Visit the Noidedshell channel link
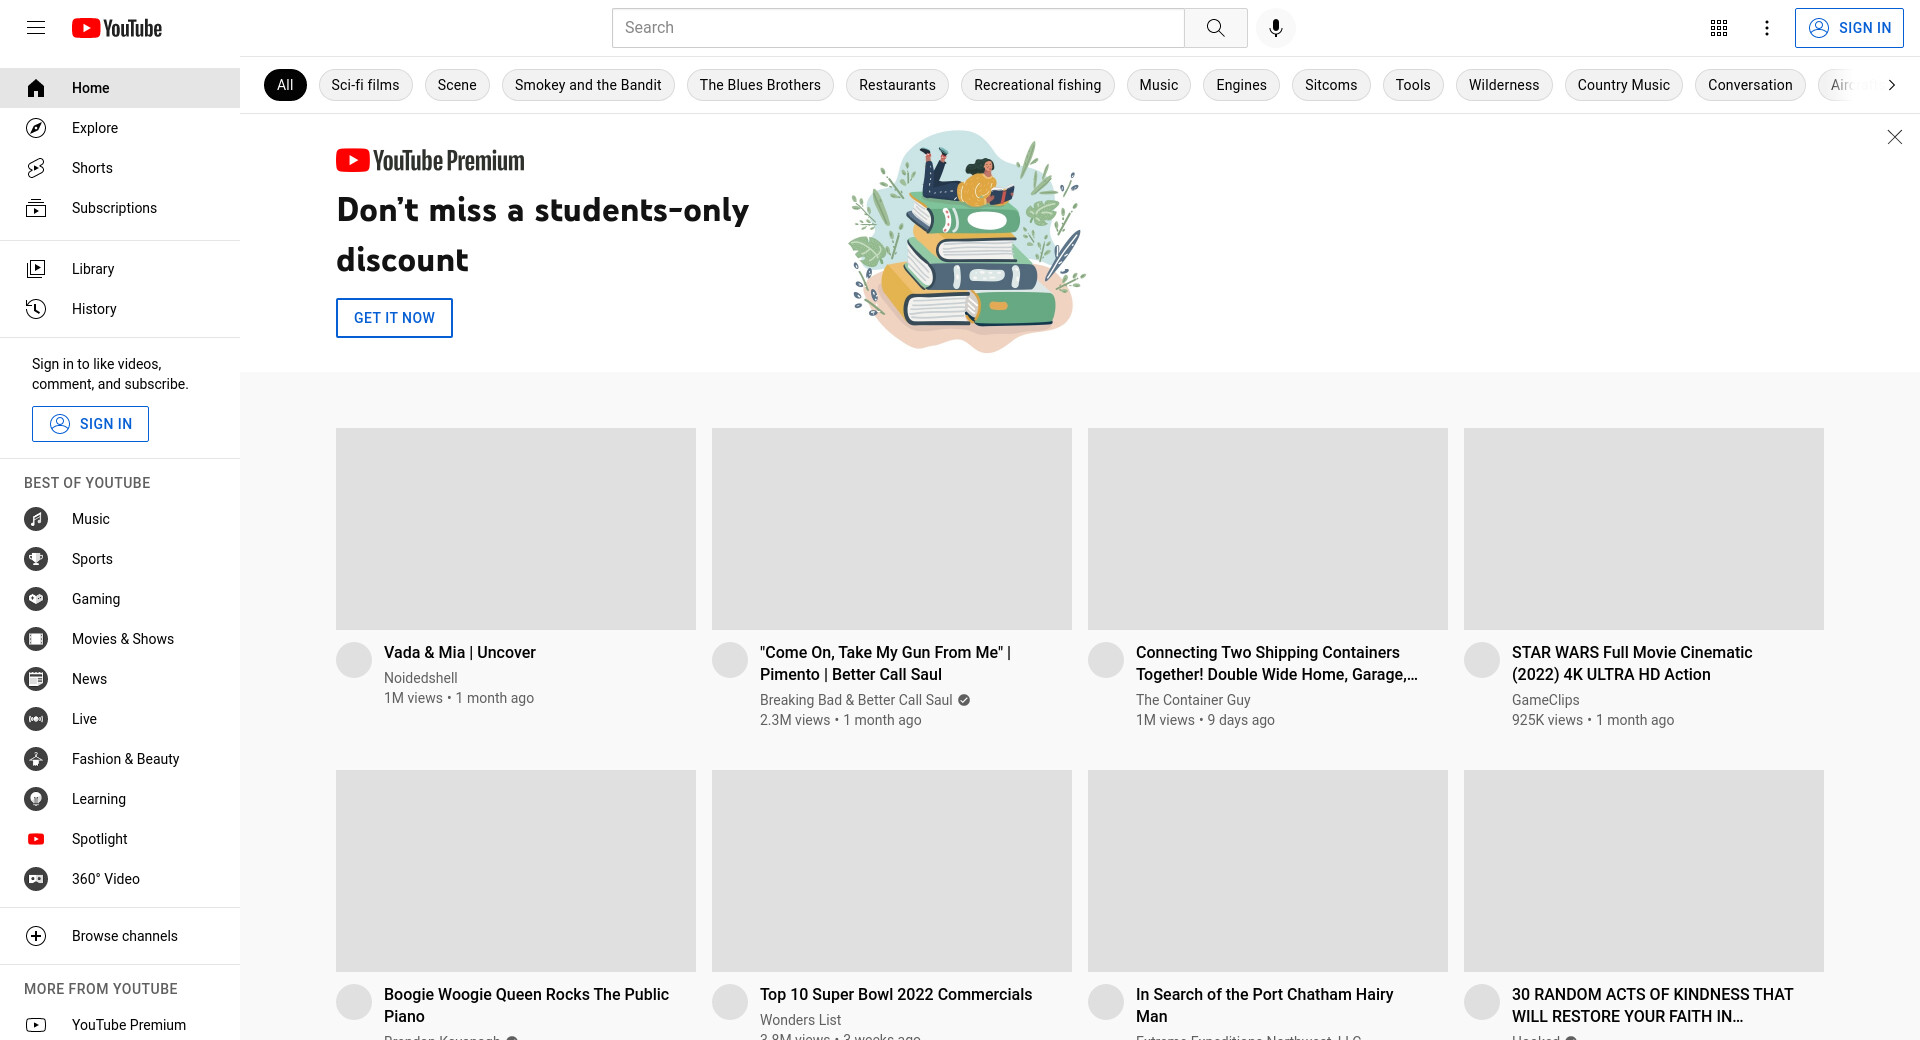Image resolution: width=1920 pixels, height=1040 pixels. click(x=420, y=678)
